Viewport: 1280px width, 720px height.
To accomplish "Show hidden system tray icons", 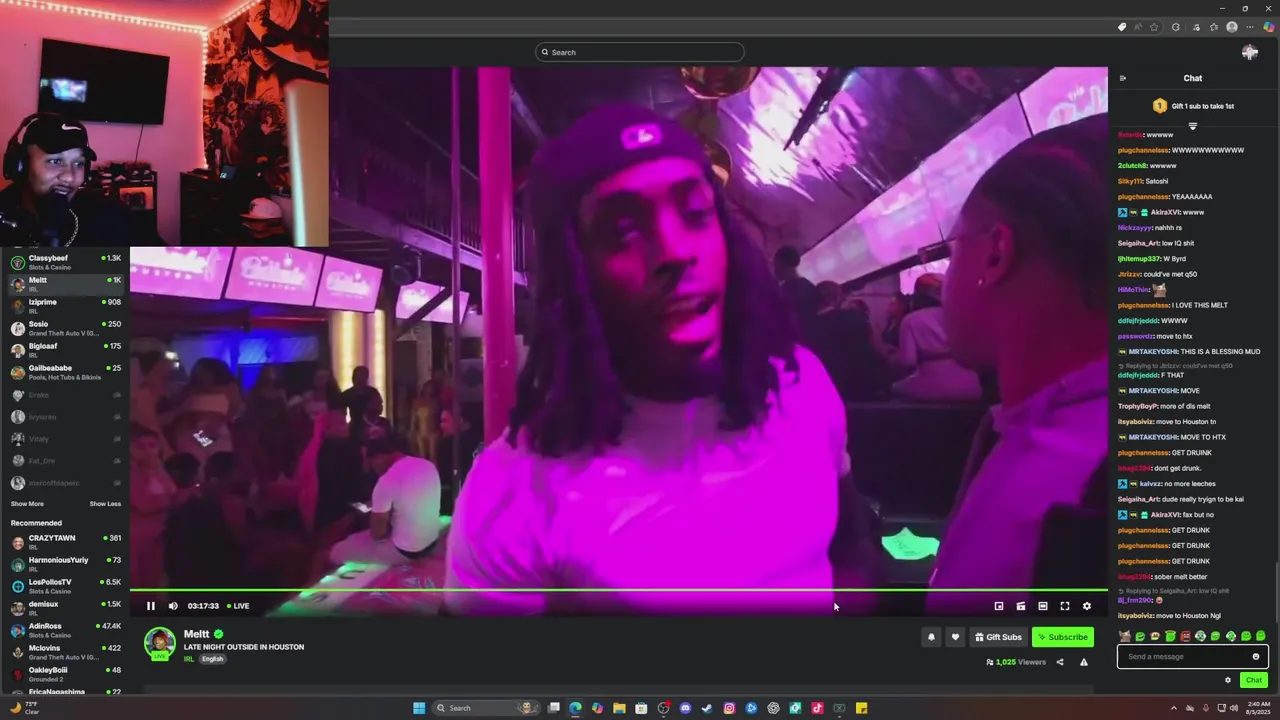I will tap(1174, 708).
